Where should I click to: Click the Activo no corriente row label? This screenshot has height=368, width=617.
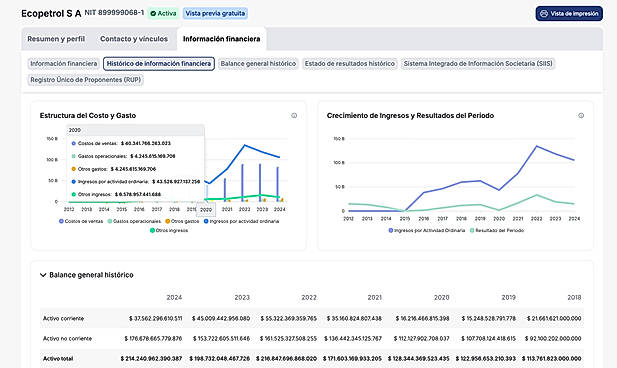[67, 338]
